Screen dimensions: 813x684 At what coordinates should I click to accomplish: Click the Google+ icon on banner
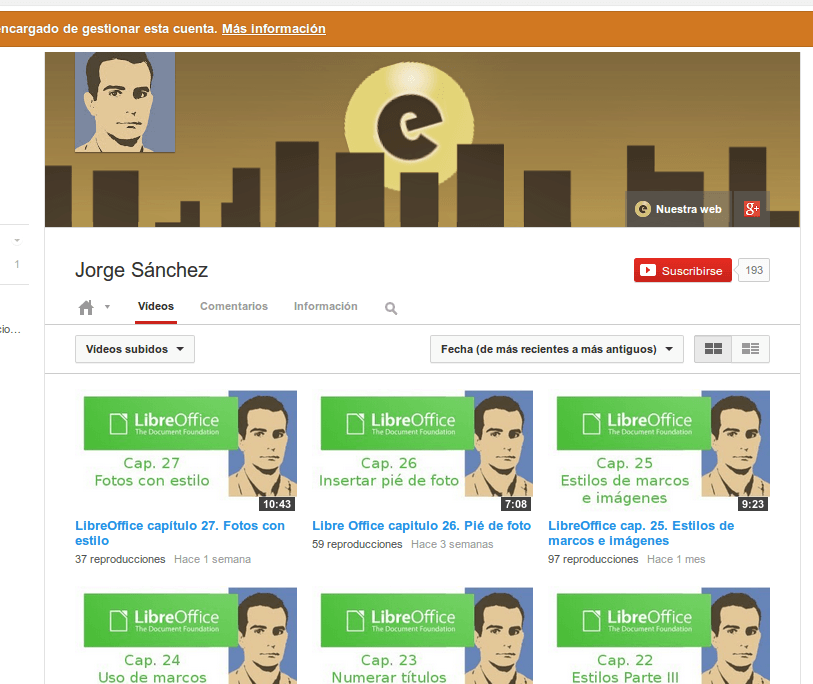[752, 209]
